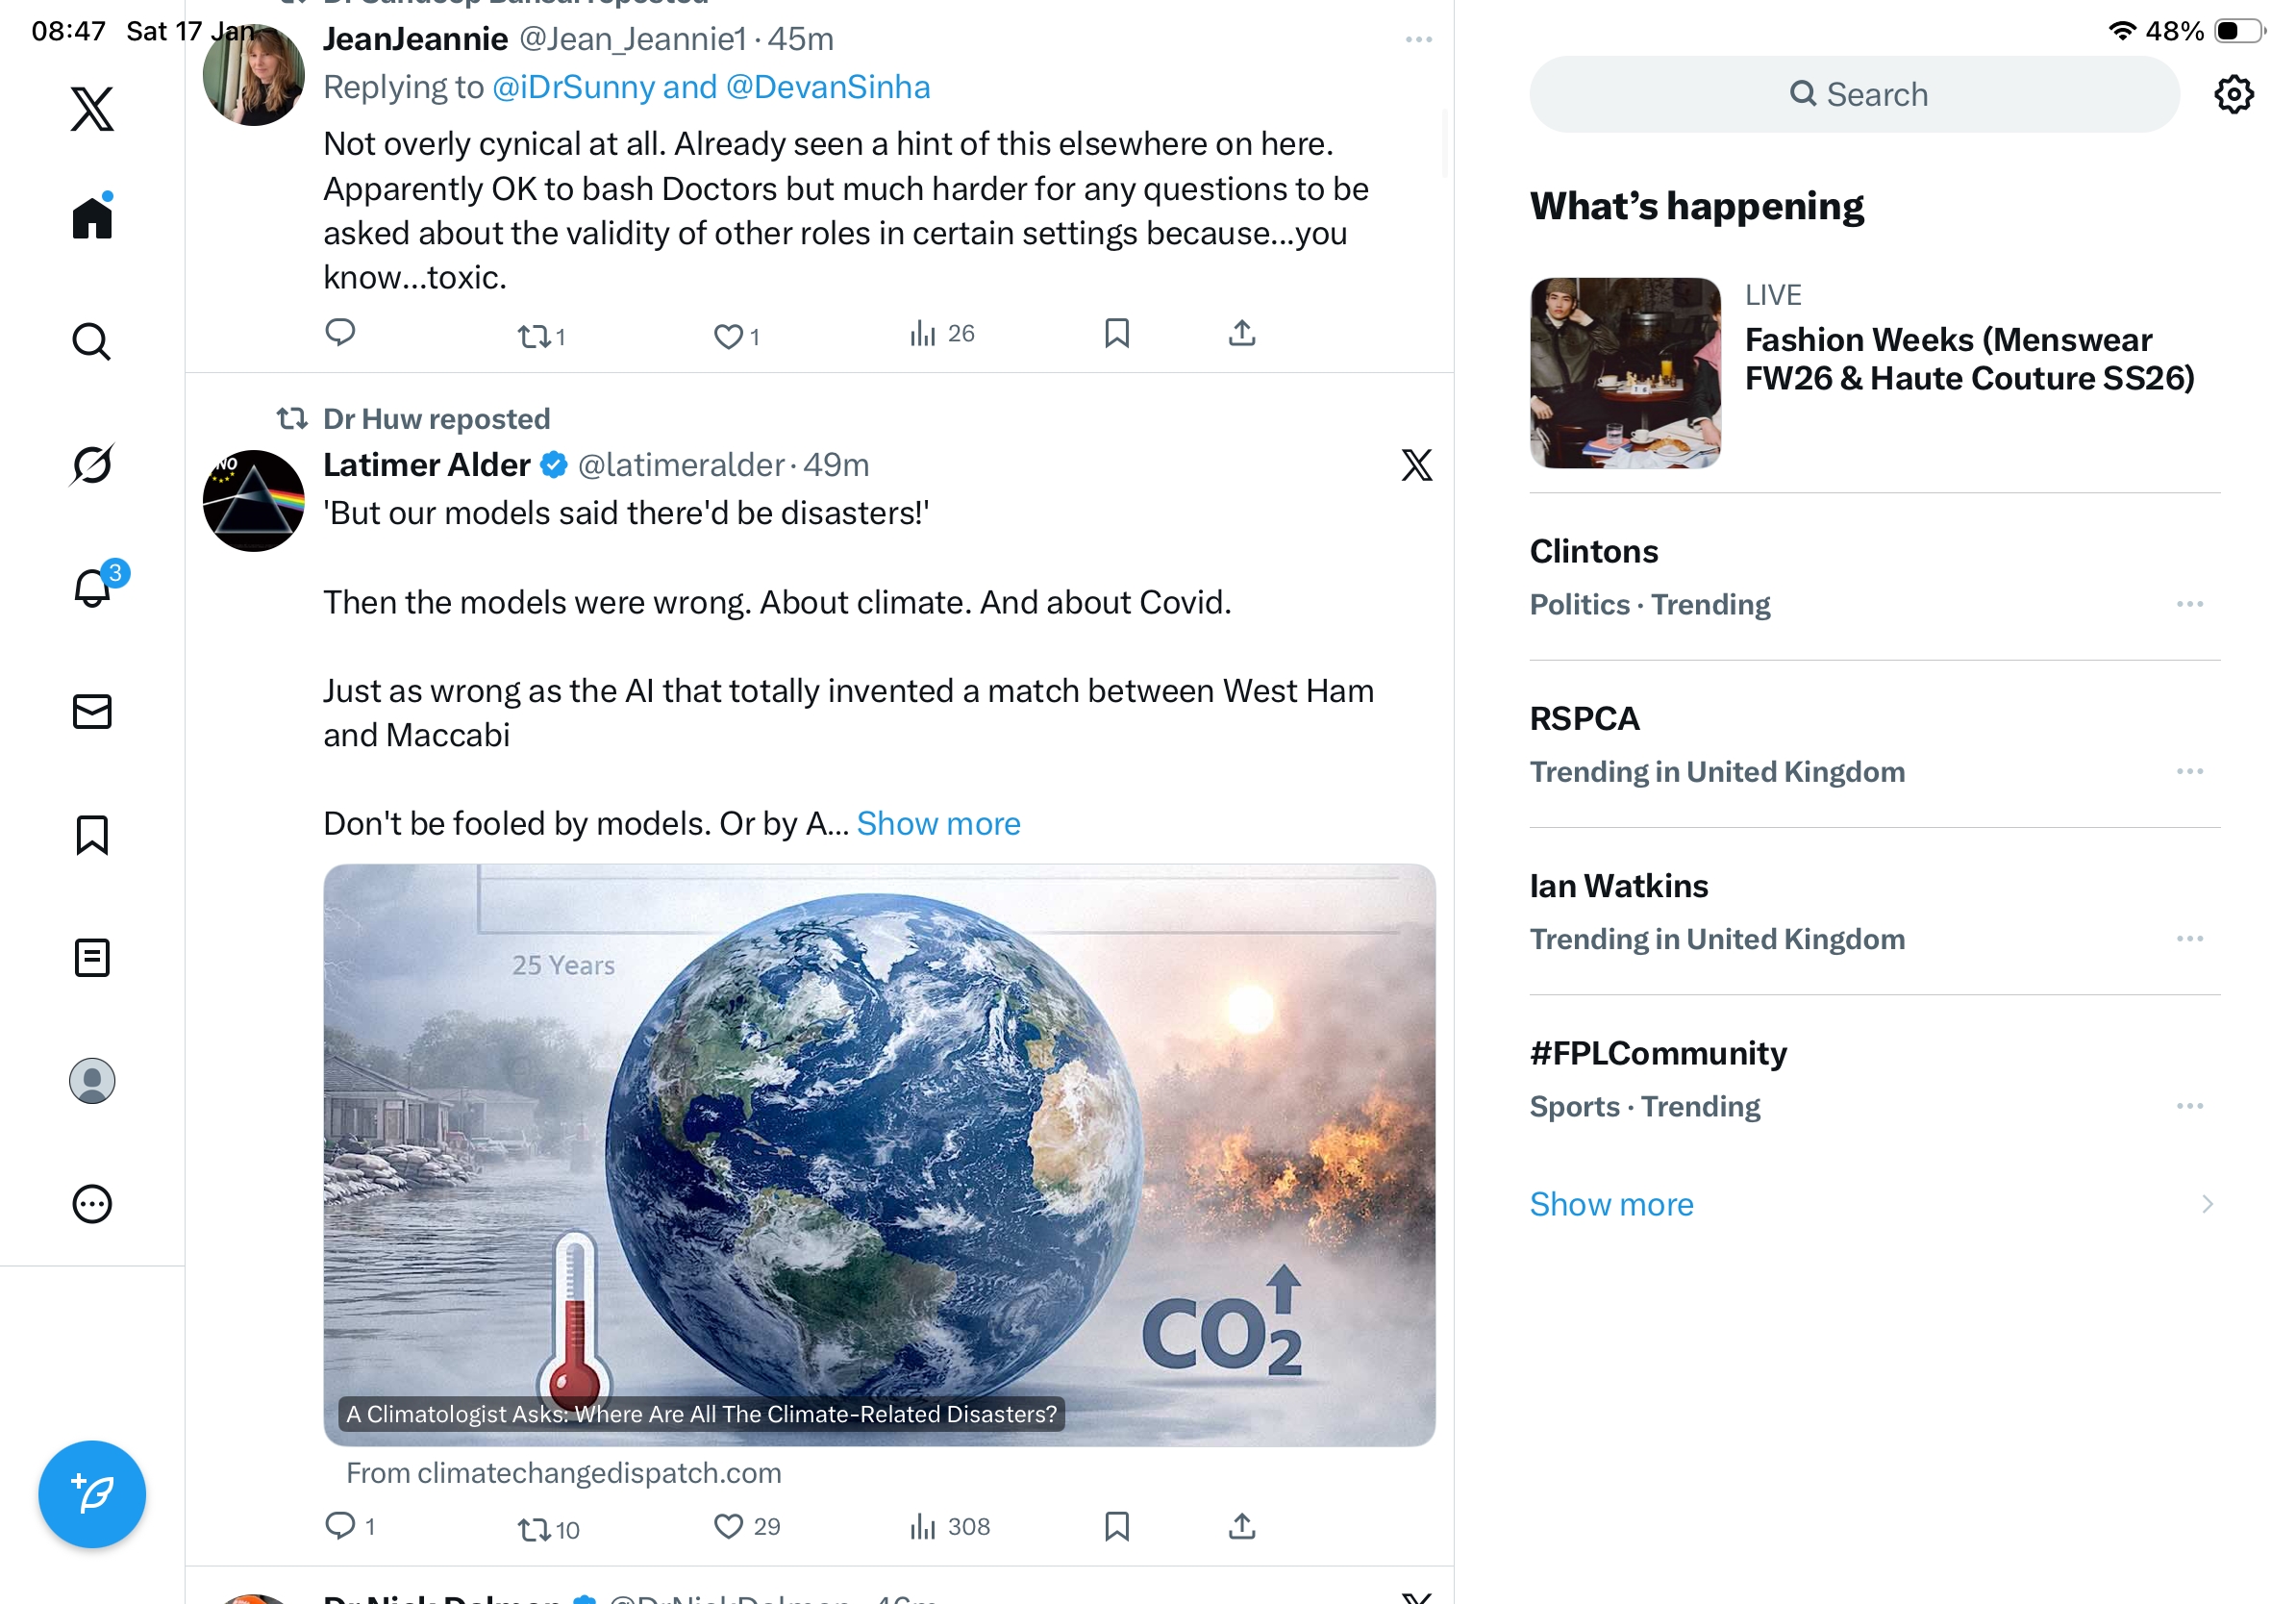Screen dimensions: 2296x1604
Task: Expand Latimer Alder post with Show more
Action: coord(938,823)
